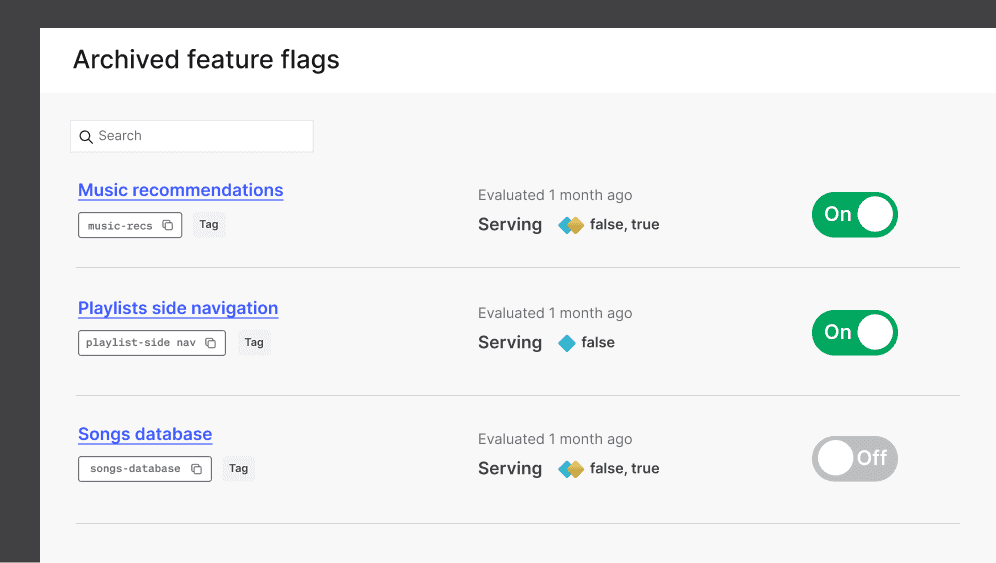This screenshot has height=563, width=996.
Task: Turn on the Songs database toggle
Action: (854, 458)
